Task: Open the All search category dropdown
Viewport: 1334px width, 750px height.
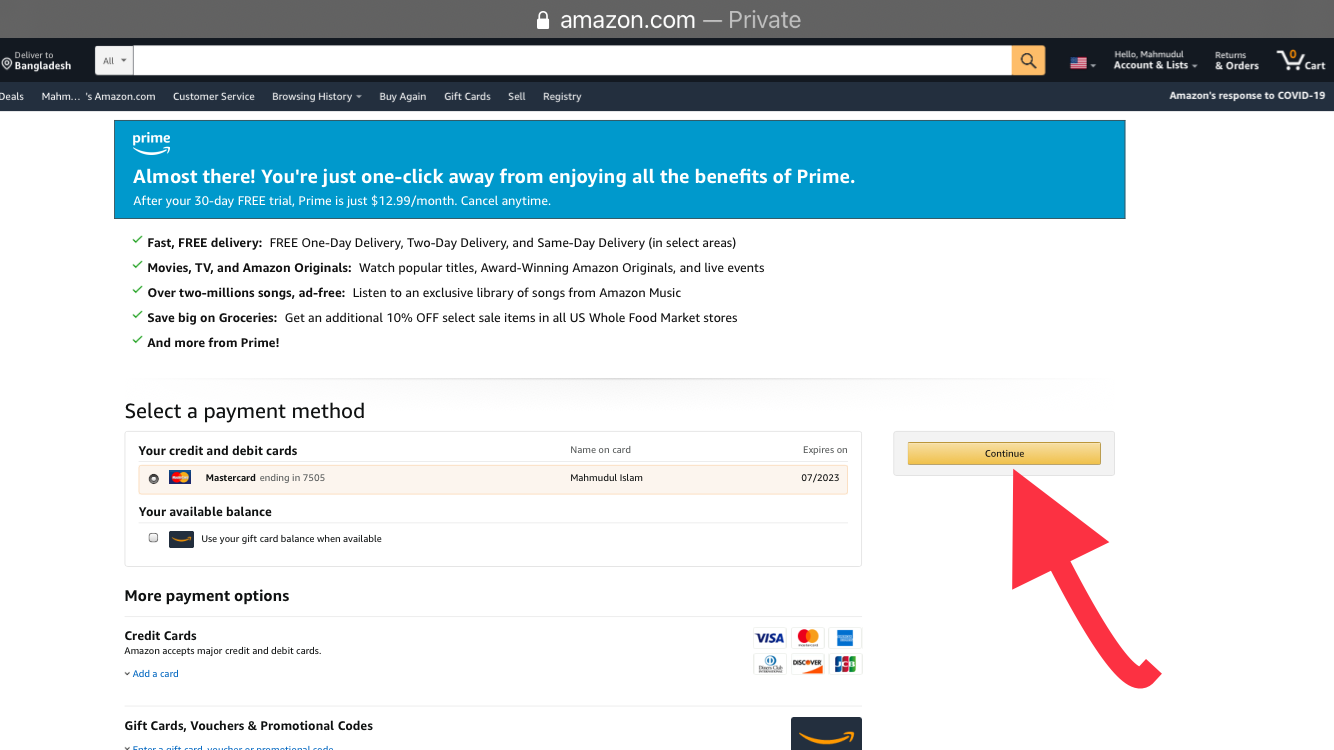Action: pos(113,60)
